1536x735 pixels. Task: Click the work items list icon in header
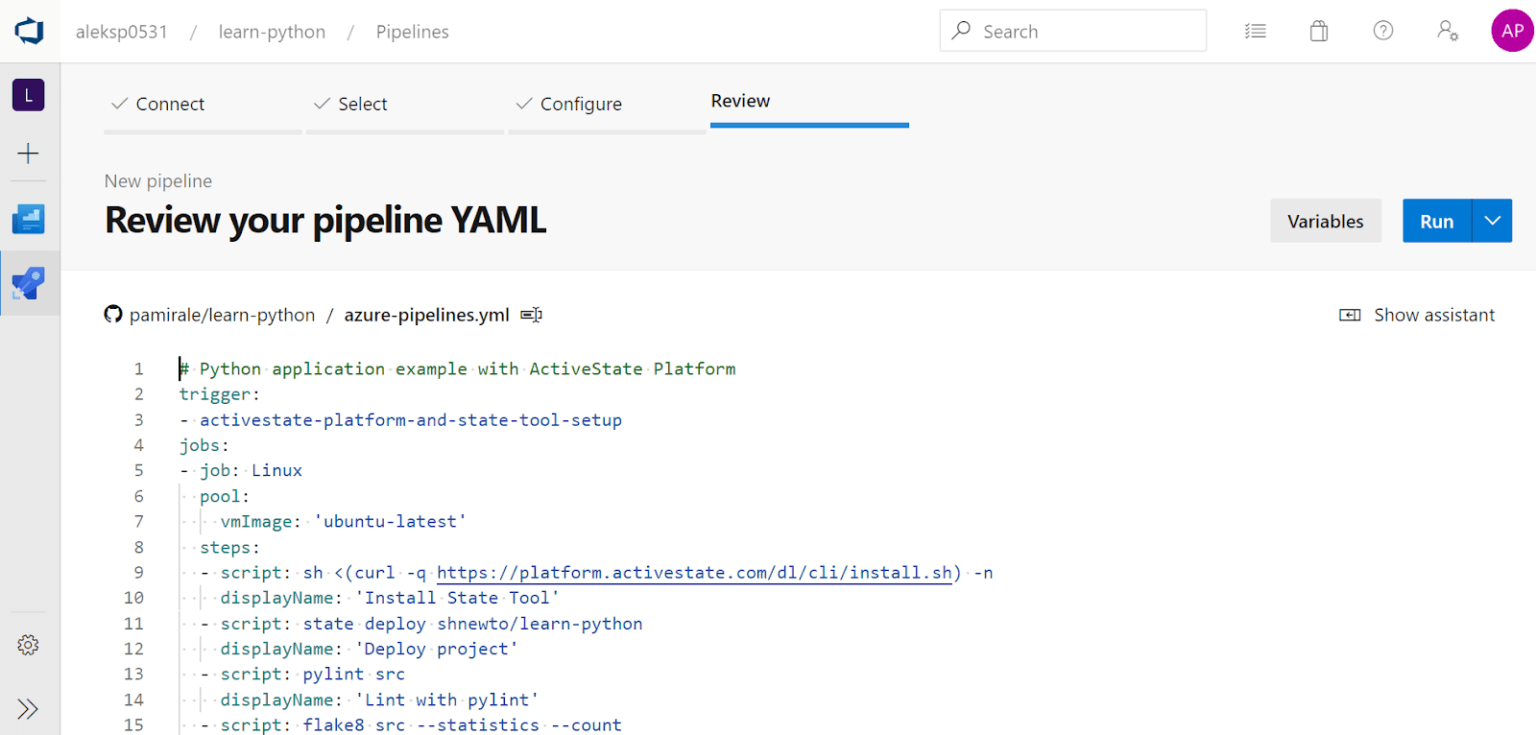(x=1255, y=31)
